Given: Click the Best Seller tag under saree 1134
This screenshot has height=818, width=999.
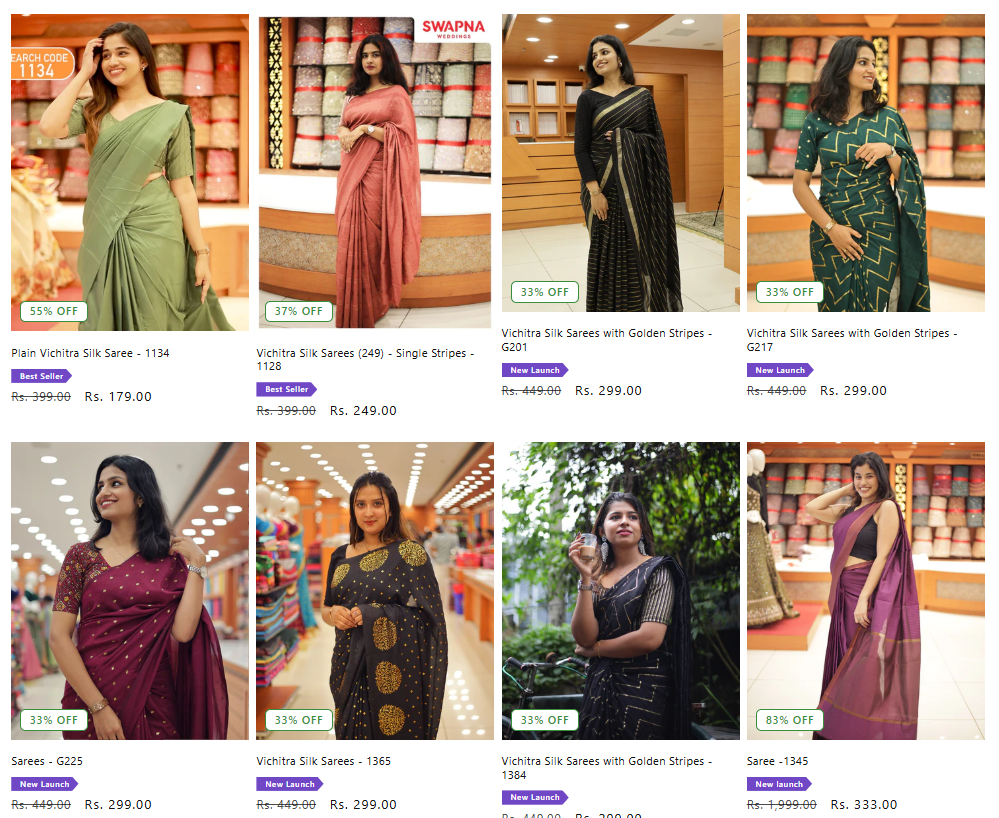Looking at the screenshot, I should tap(41, 376).
